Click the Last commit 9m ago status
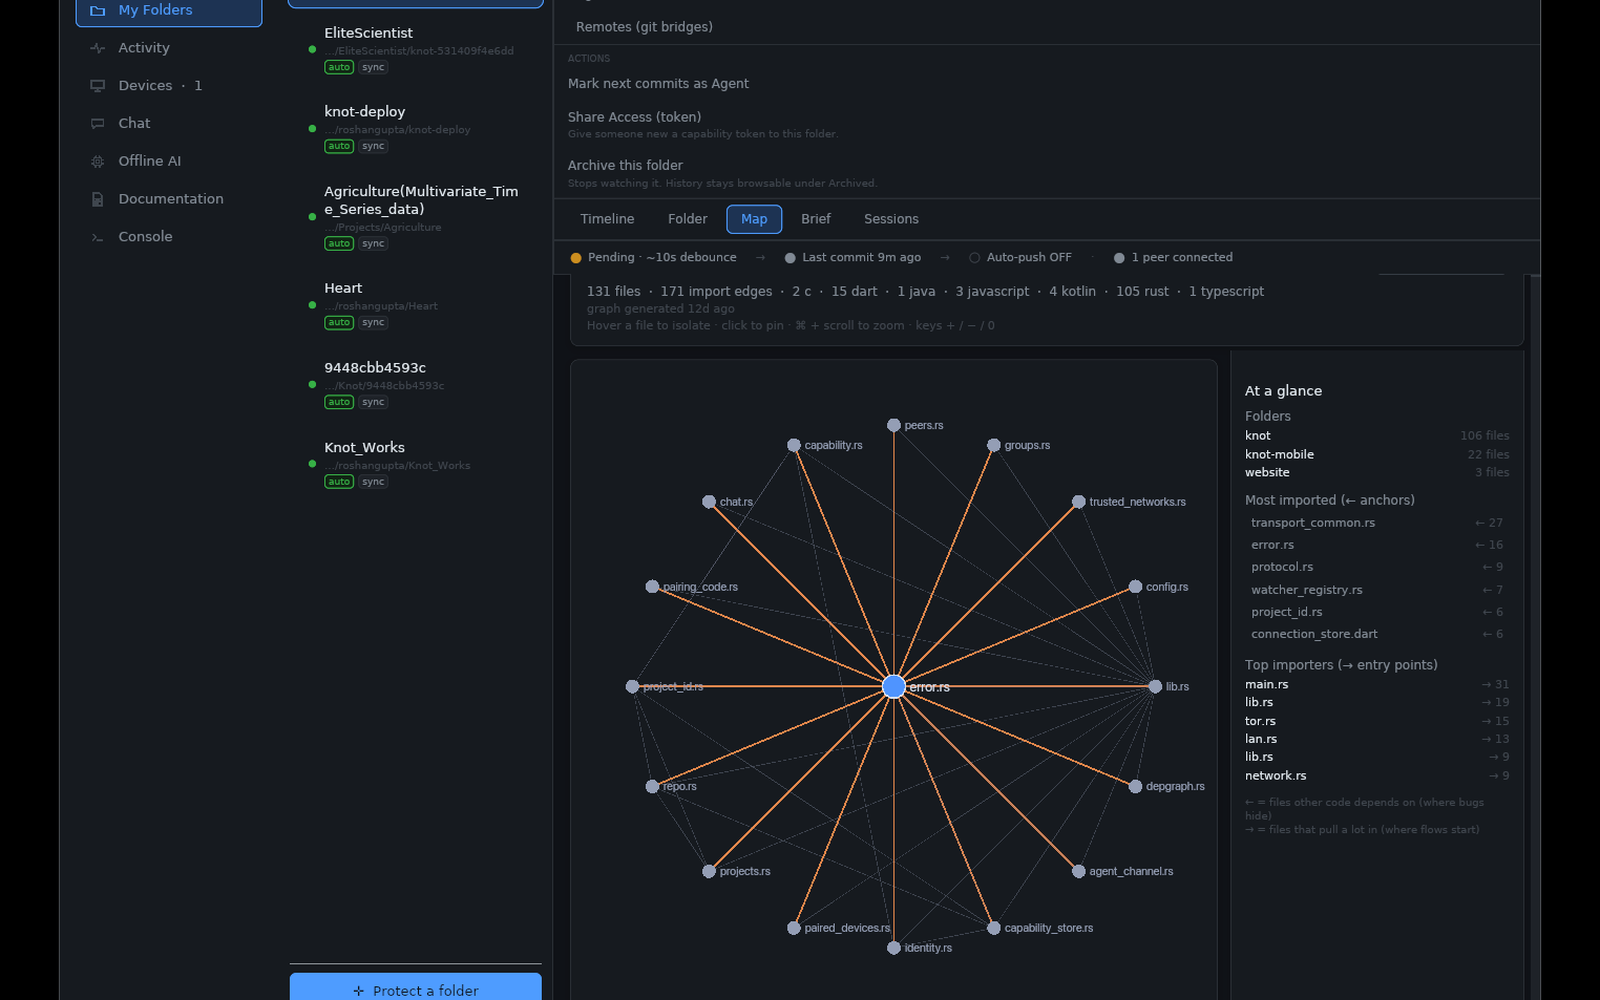 pos(853,257)
